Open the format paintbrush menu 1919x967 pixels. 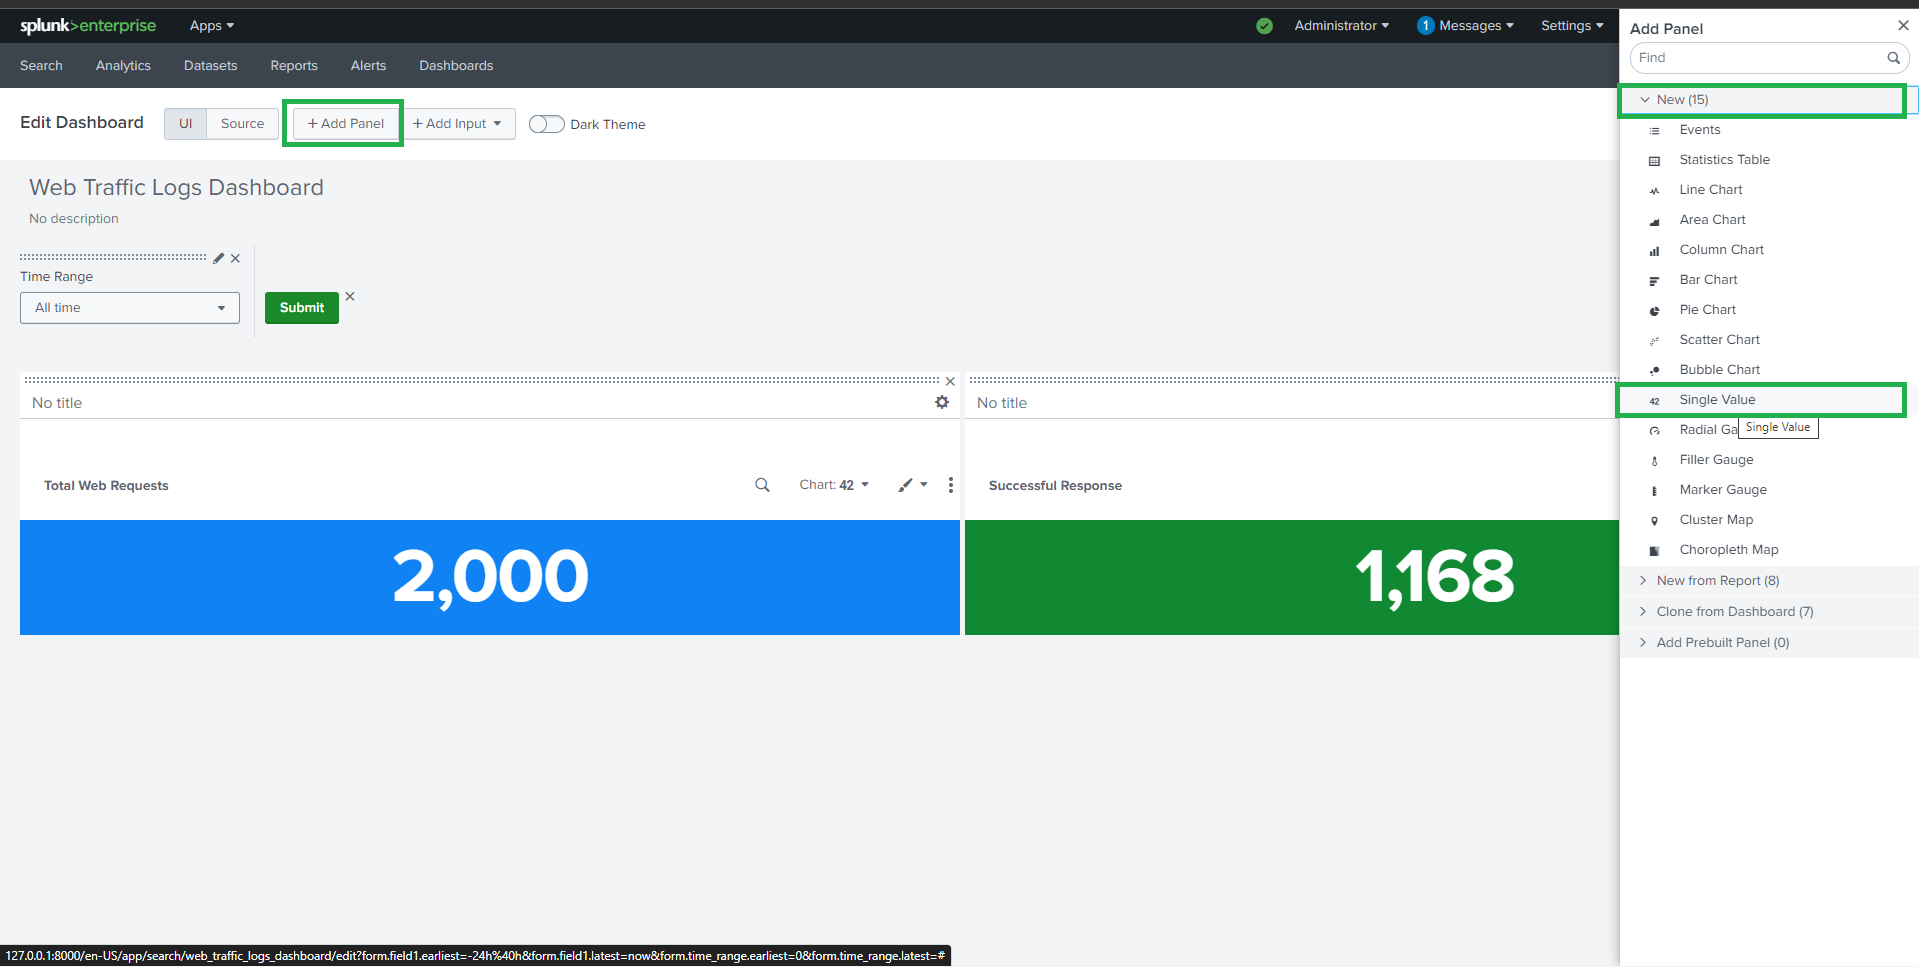(912, 485)
